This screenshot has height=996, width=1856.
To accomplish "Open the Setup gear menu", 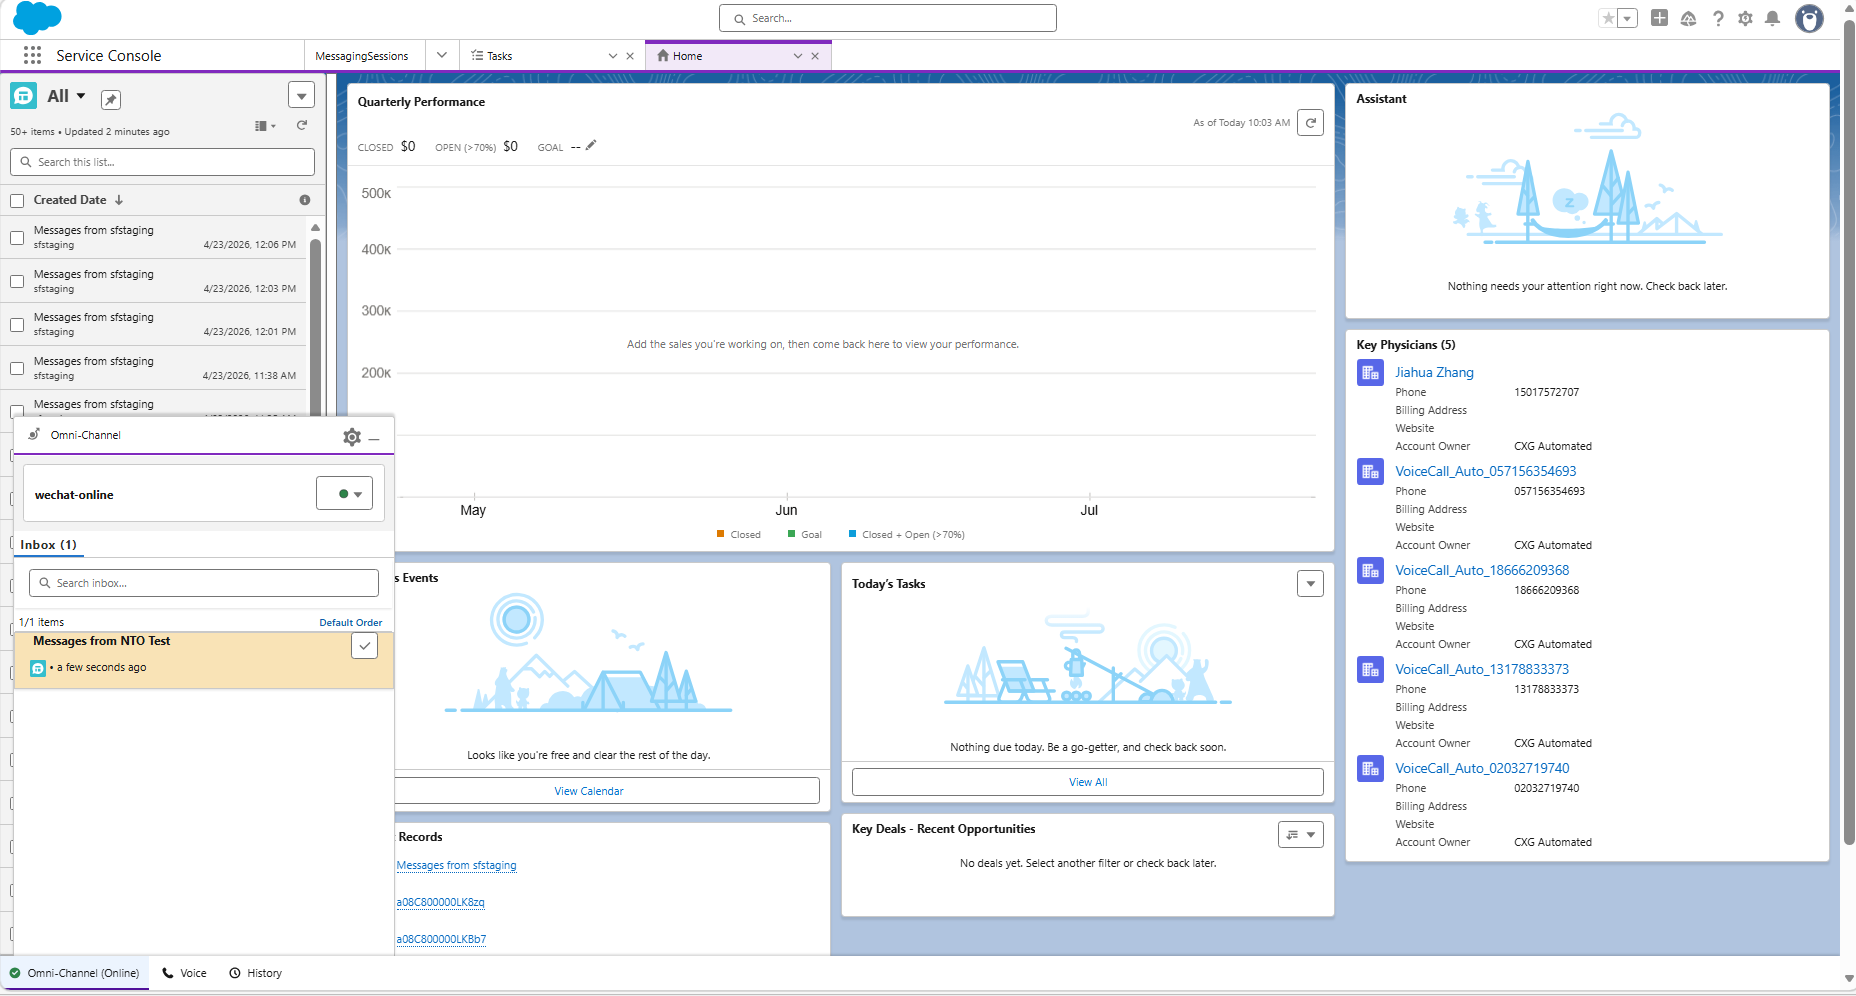I will pos(1745,18).
